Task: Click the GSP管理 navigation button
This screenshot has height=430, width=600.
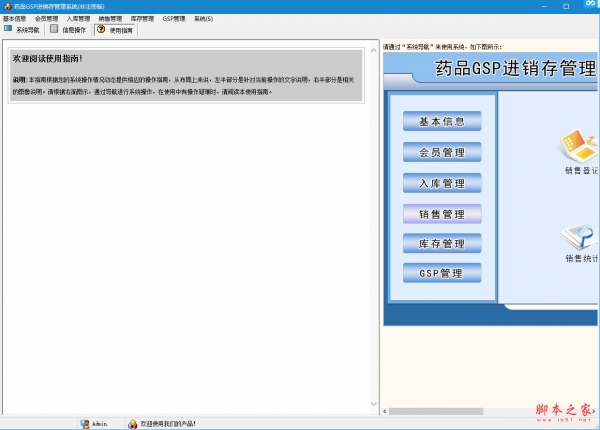Action: coord(442,273)
